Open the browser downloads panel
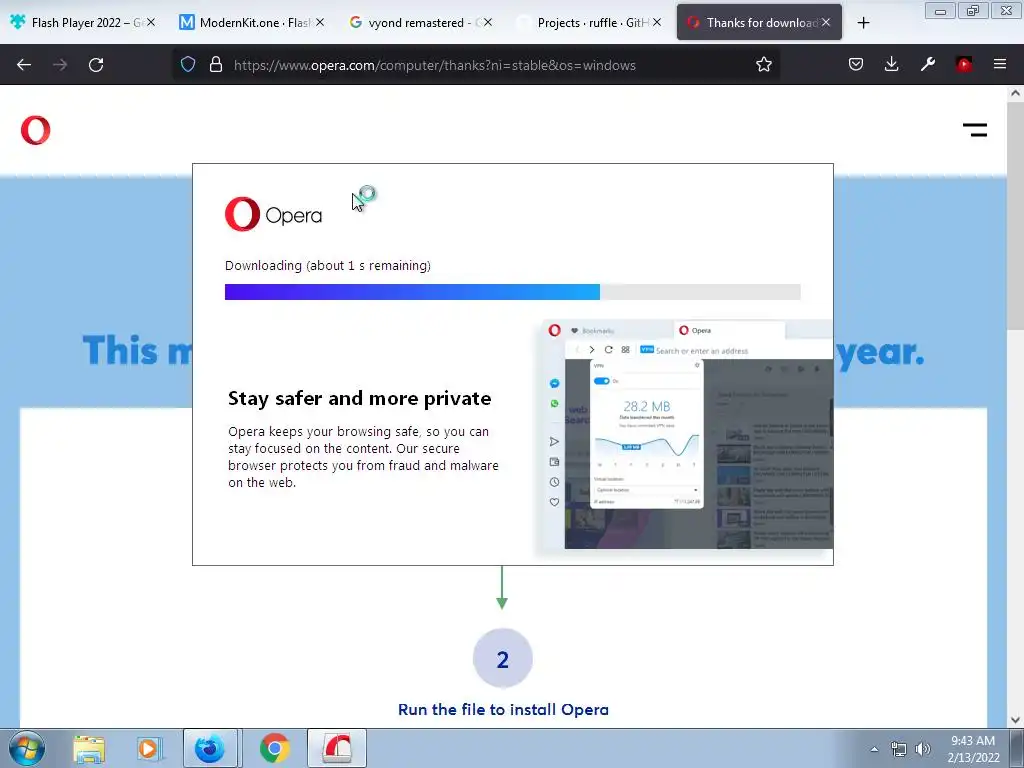This screenshot has width=1024, height=768. (x=891, y=65)
